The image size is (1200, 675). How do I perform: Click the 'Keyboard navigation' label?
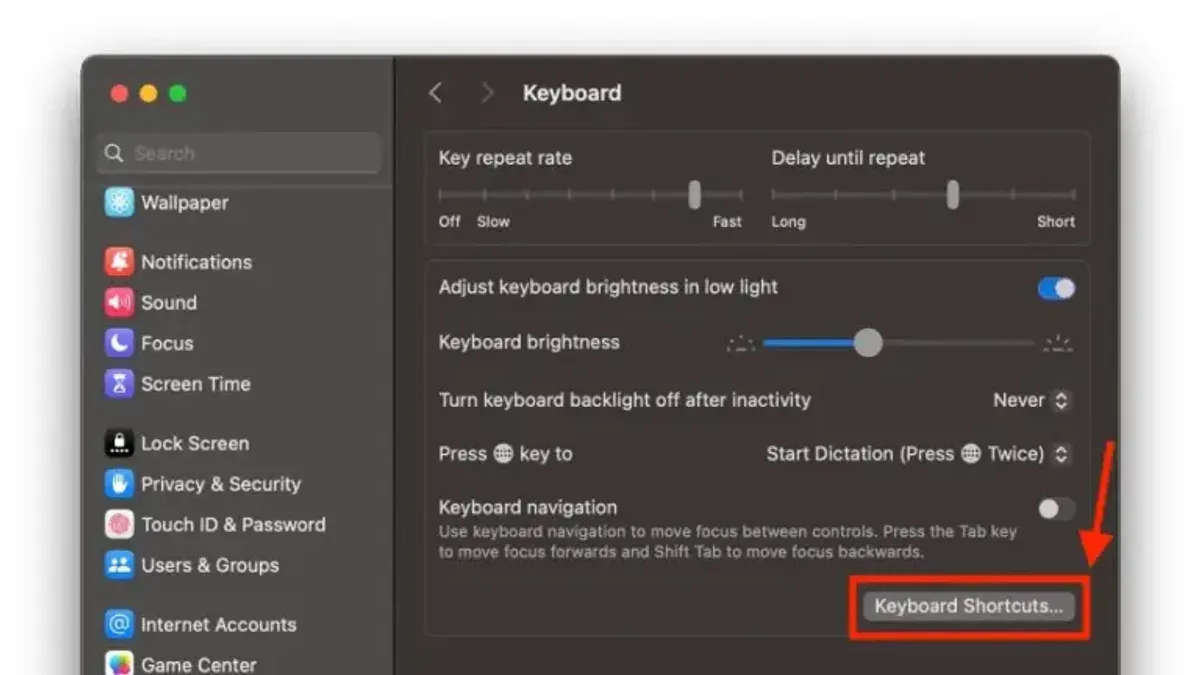[x=528, y=507]
